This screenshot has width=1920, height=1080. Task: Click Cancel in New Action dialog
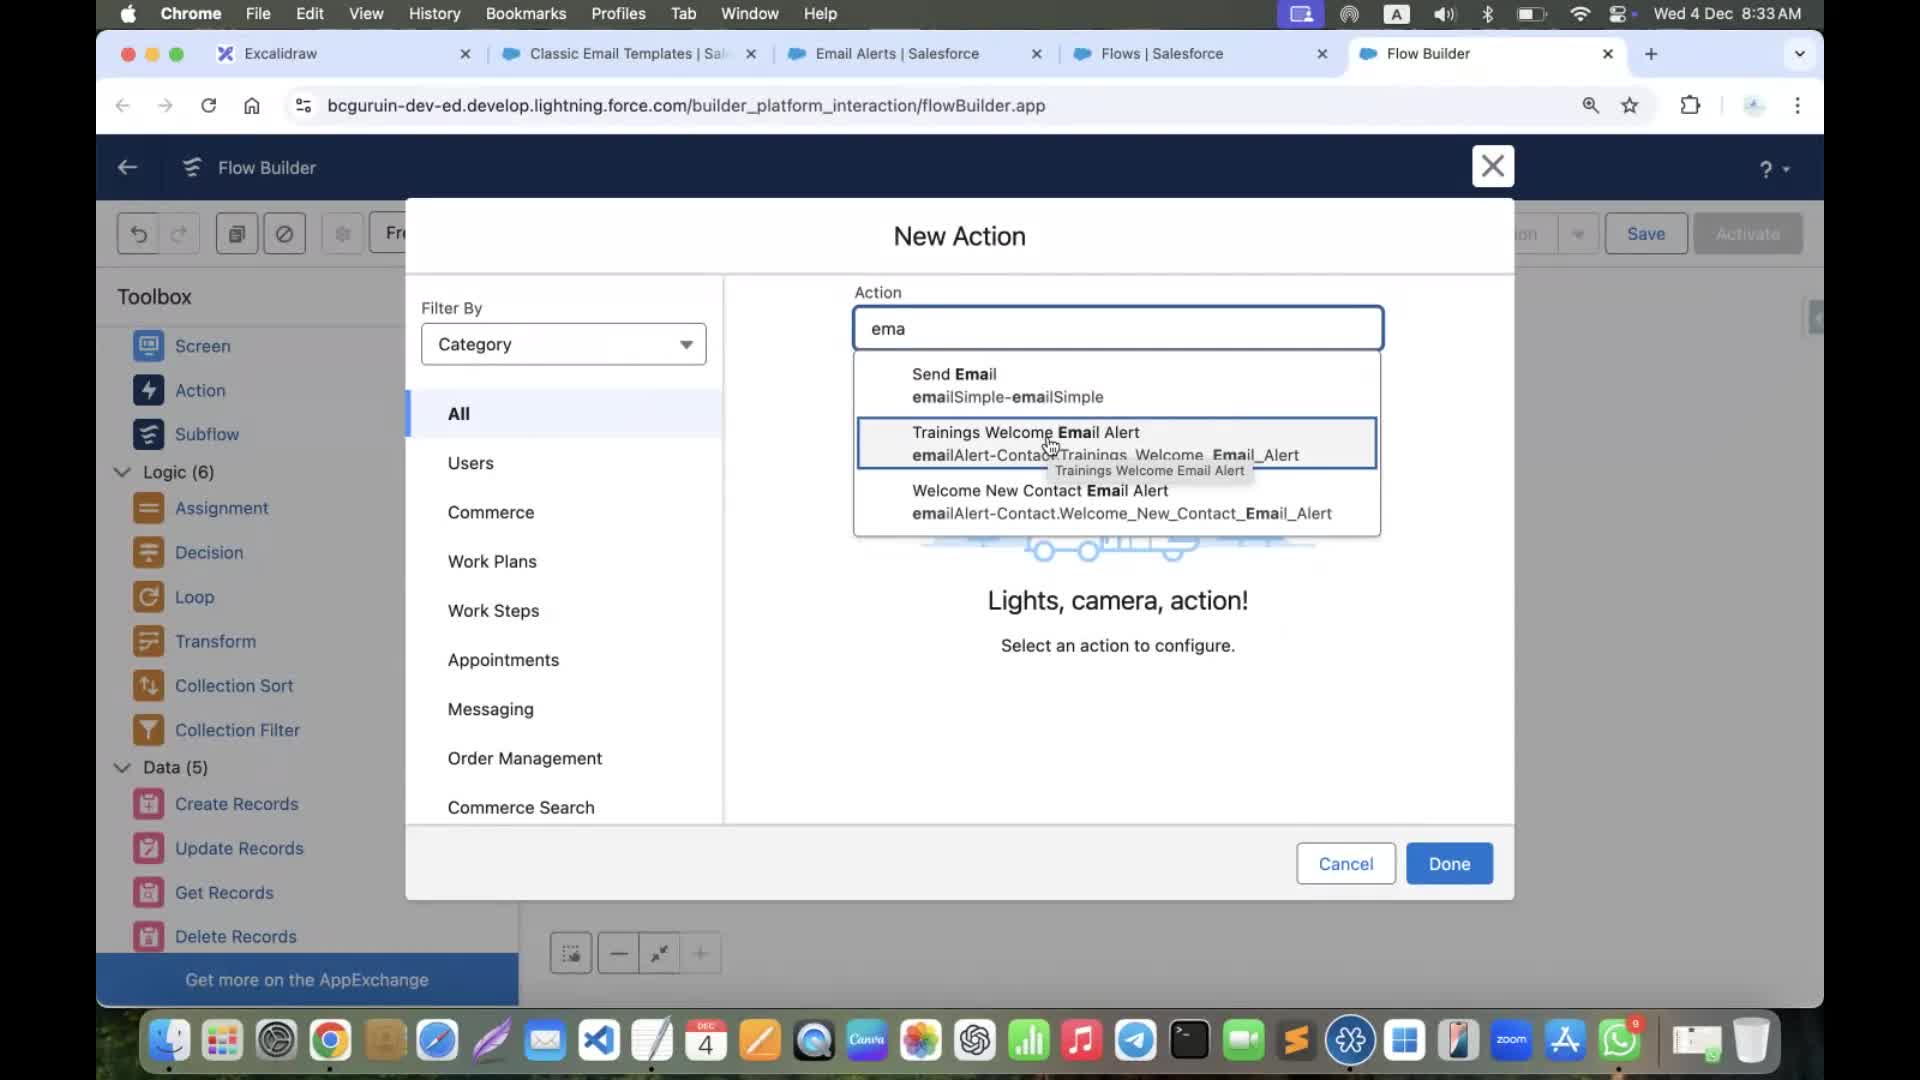(1345, 864)
